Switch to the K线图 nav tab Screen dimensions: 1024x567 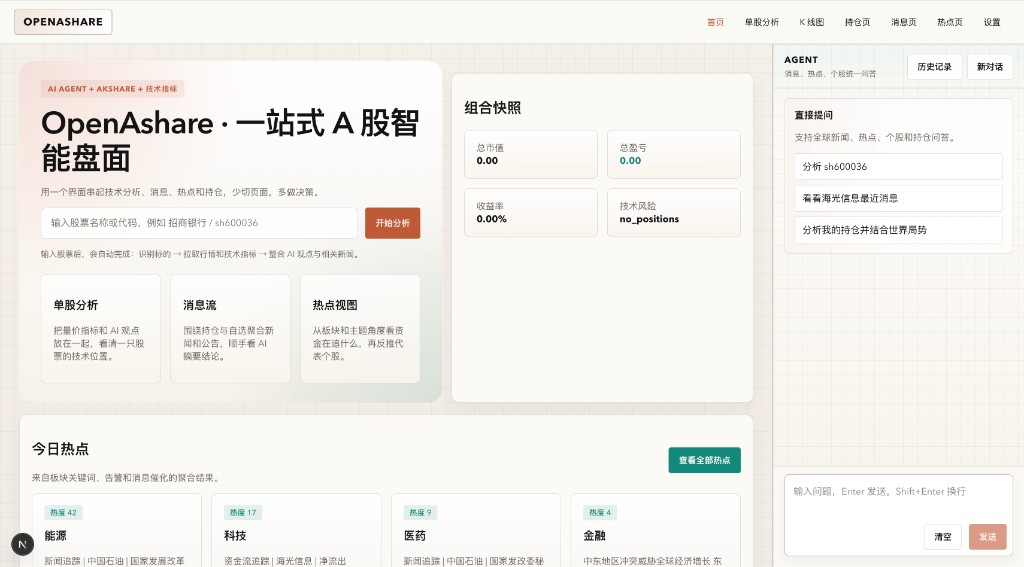(x=812, y=22)
